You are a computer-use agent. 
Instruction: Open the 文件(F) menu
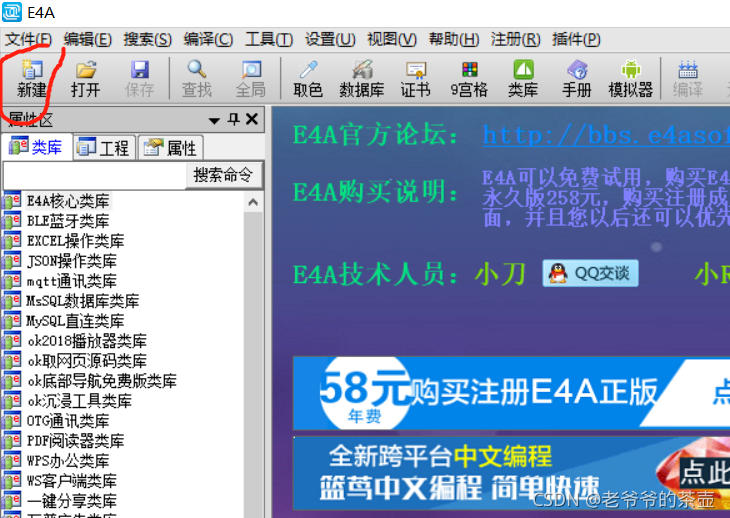click(x=28, y=39)
